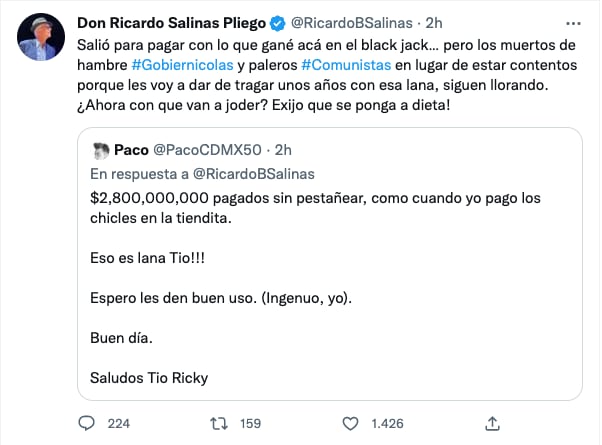Click the quoted tweet's 2h timestamp
The image size is (602, 445).
pos(283,150)
